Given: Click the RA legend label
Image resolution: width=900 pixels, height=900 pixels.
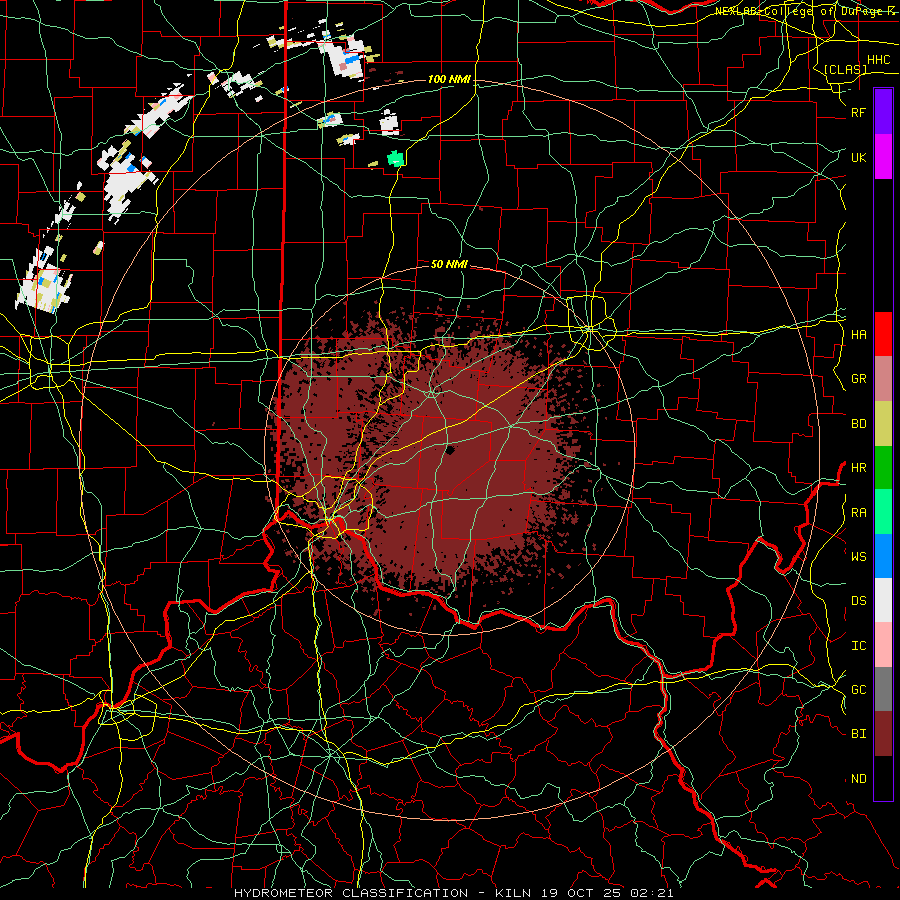Looking at the screenshot, I should (x=859, y=513).
